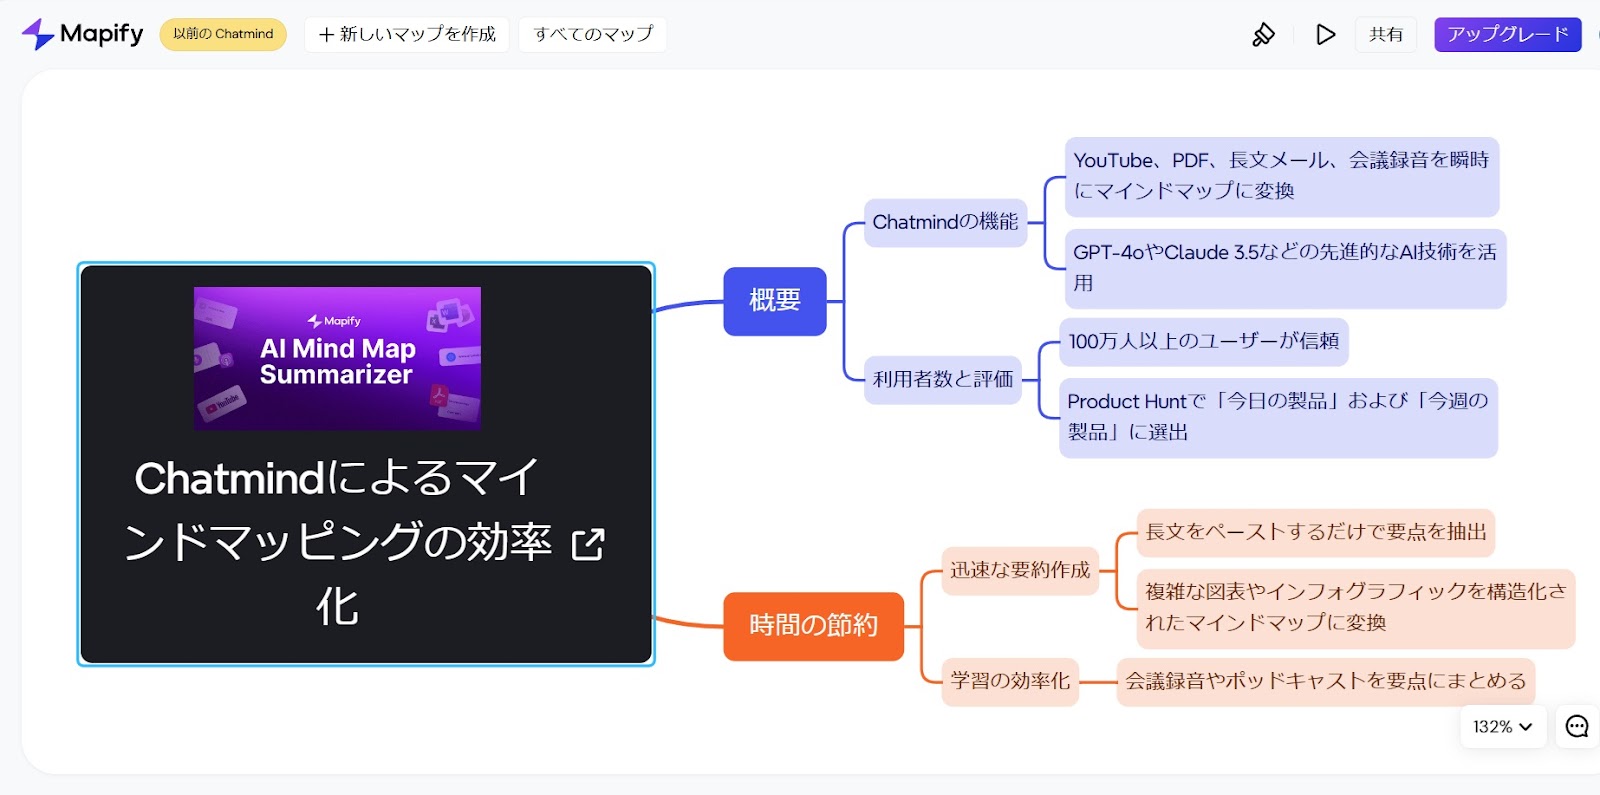Screen dimensions: 1600x795
Task: Click the アップグレード upgrade button
Action: tap(1508, 34)
